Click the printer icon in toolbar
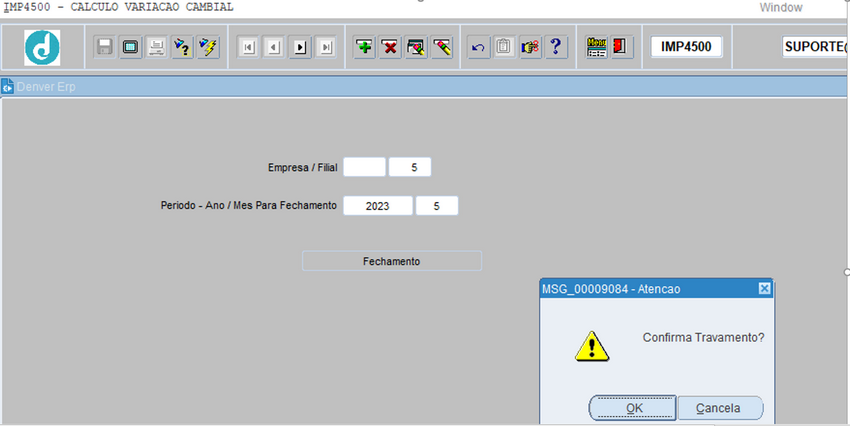Viewport: 850px width, 426px height. tap(157, 47)
